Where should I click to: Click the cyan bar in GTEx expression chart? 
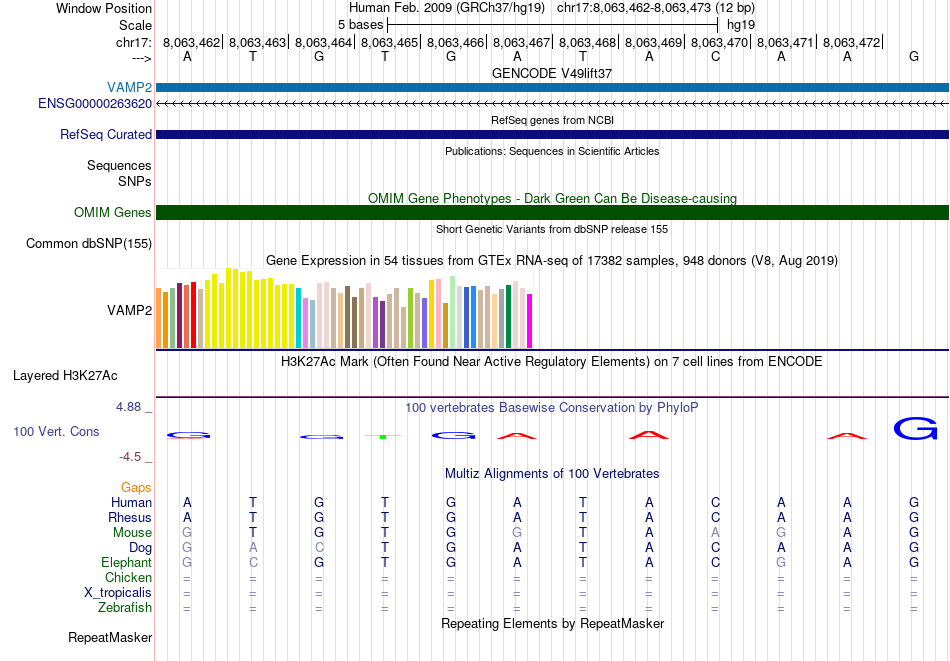point(299,318)
